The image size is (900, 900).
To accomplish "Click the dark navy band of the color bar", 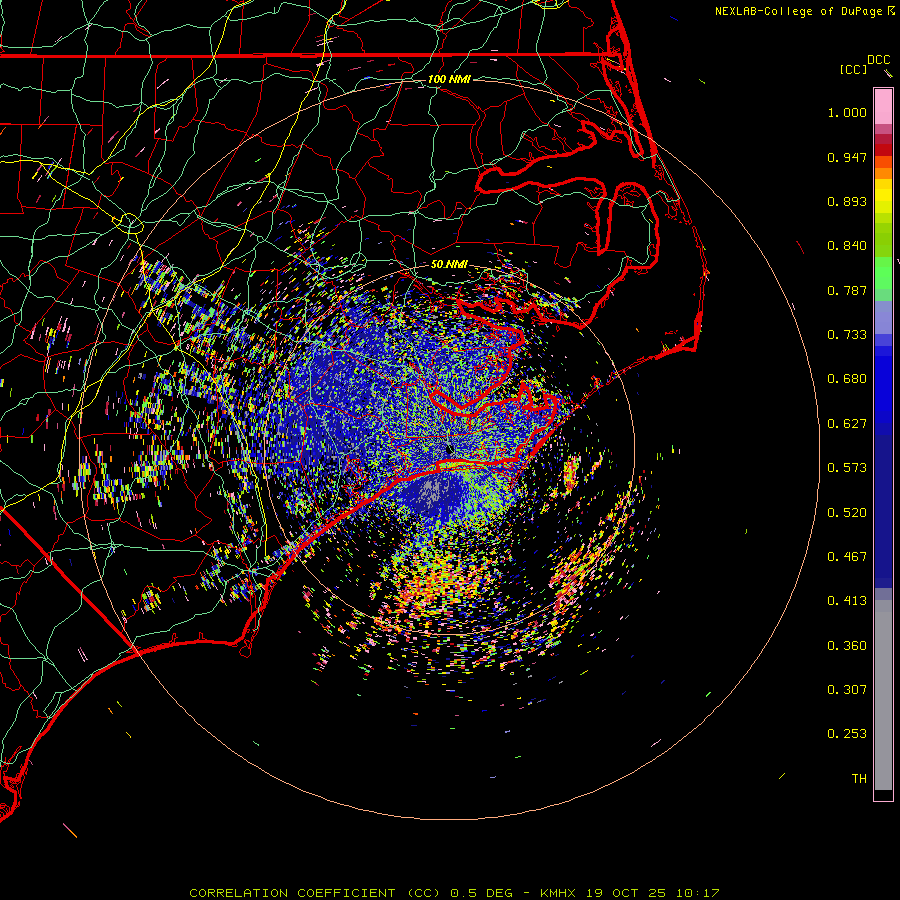I will point(883,511).
